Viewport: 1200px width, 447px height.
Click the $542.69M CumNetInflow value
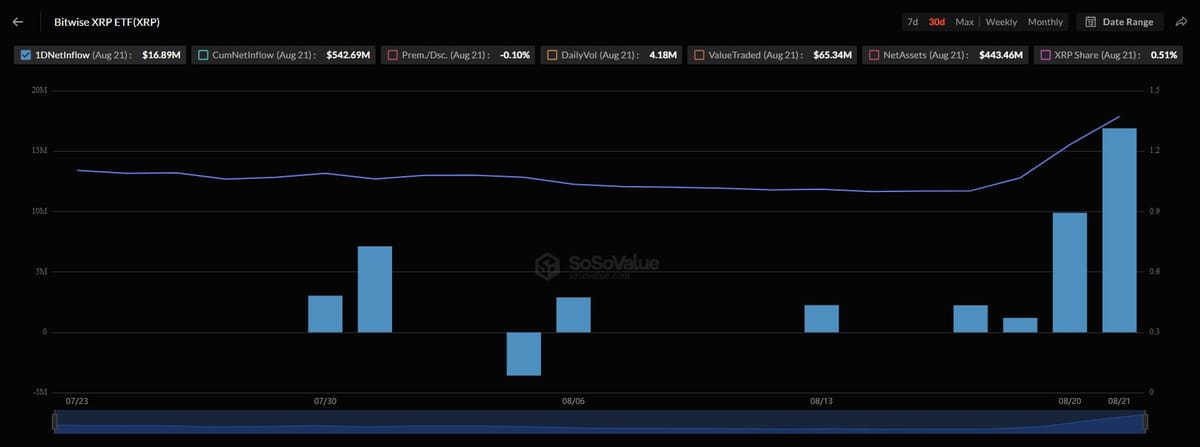click(349, 55)
